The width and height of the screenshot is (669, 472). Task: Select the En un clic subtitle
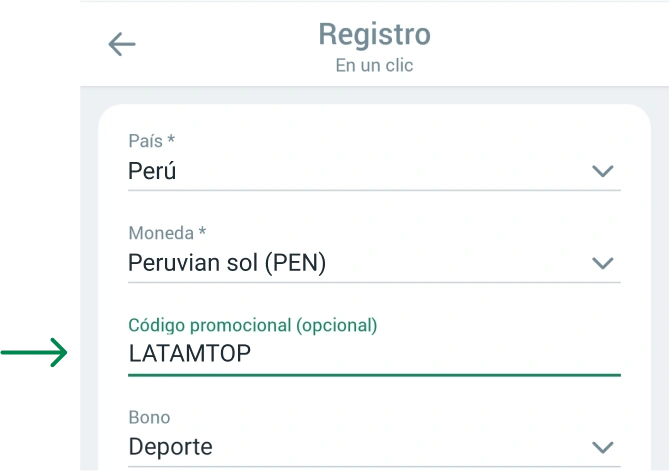374,66
